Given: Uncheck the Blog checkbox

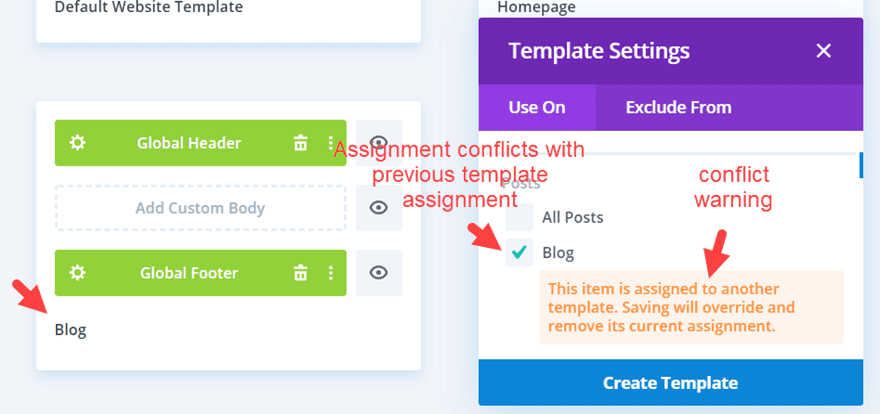Looking at the screenshot, I should click(519, 253).
